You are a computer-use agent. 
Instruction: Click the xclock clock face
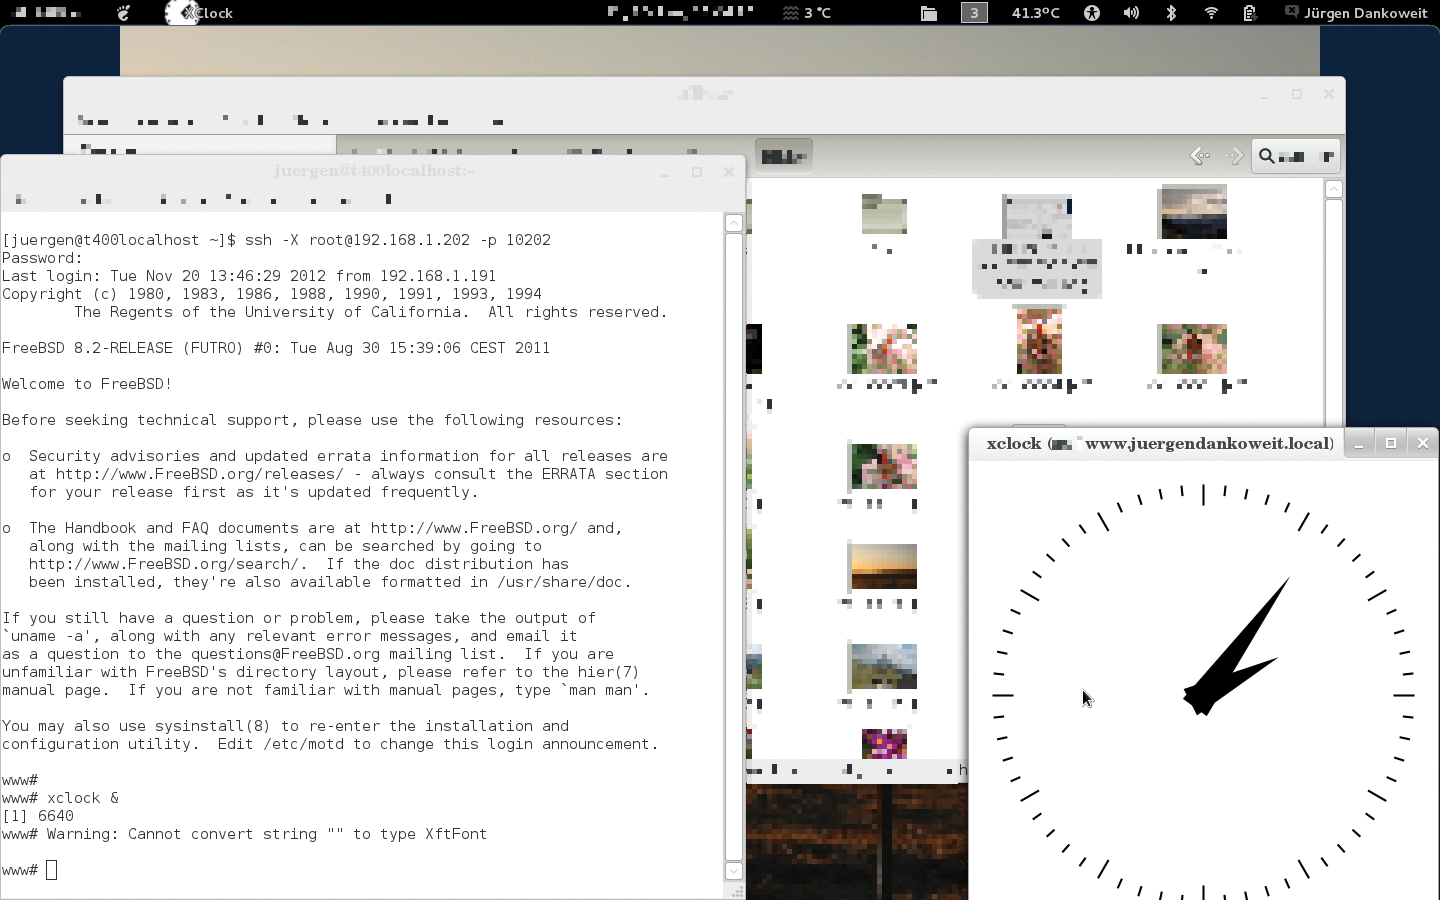click(1203, 690)
